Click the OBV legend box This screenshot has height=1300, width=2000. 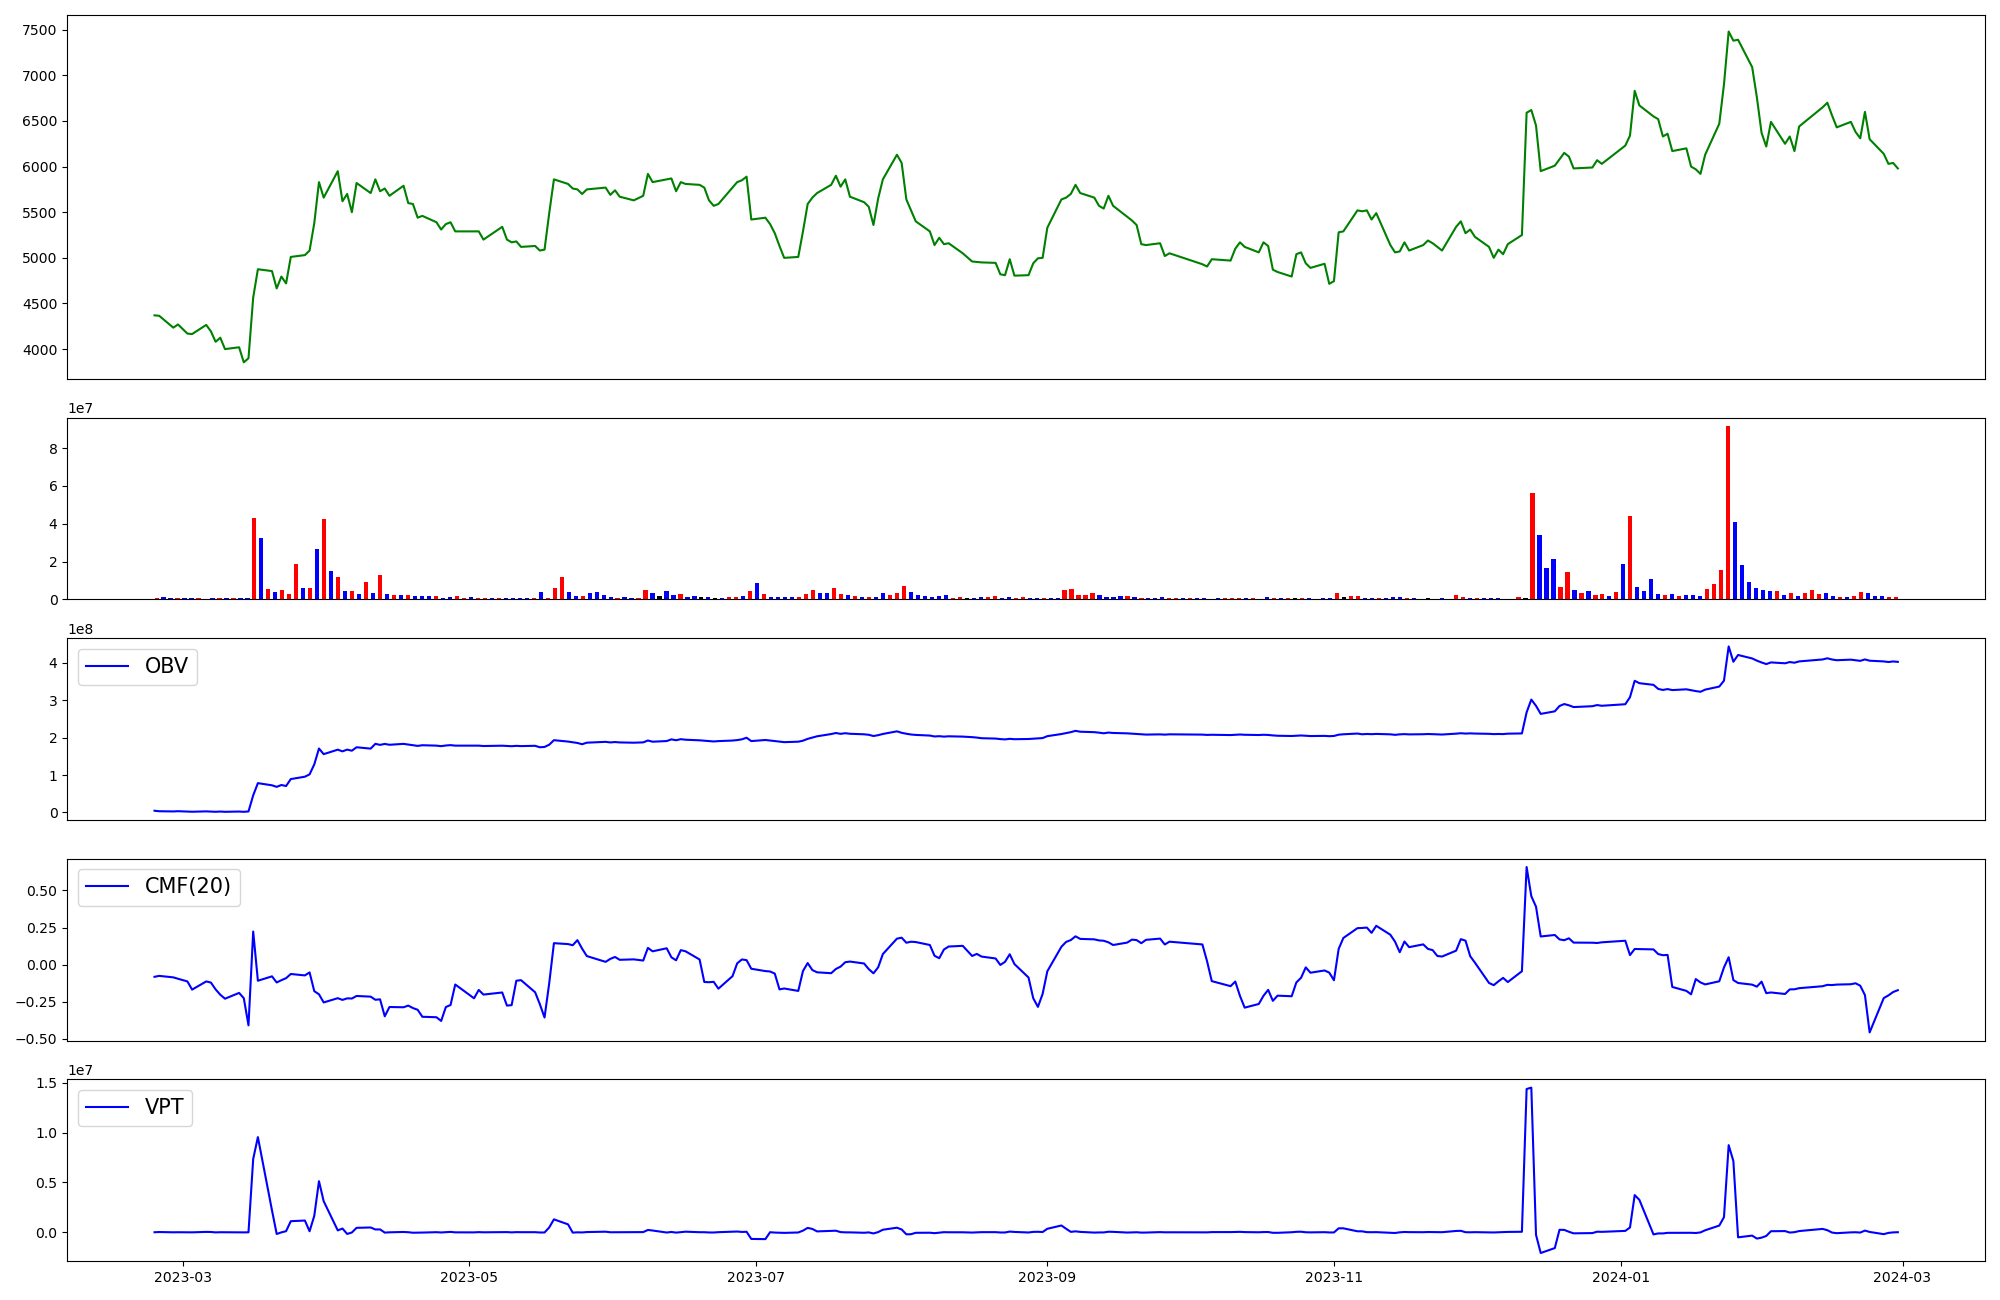[x=138, y=667]
